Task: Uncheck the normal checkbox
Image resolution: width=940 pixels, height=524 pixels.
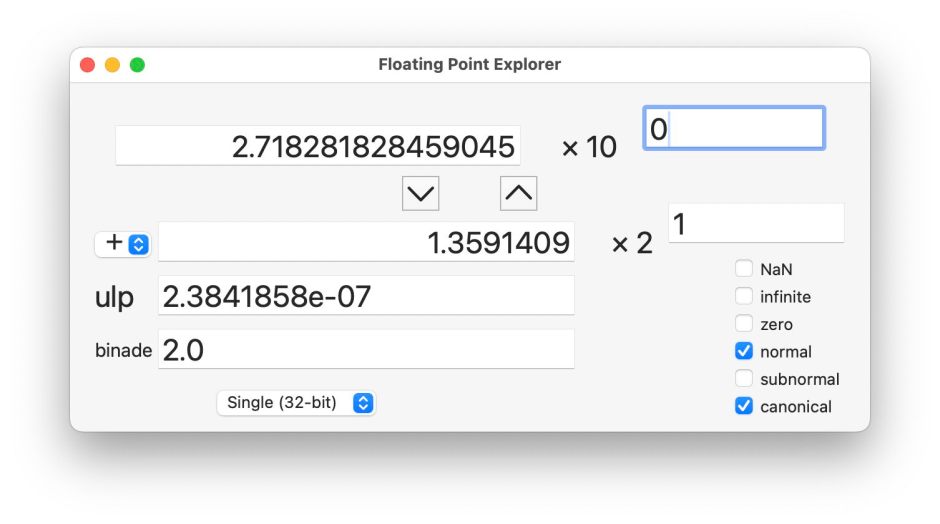Action: click(744, 352)
